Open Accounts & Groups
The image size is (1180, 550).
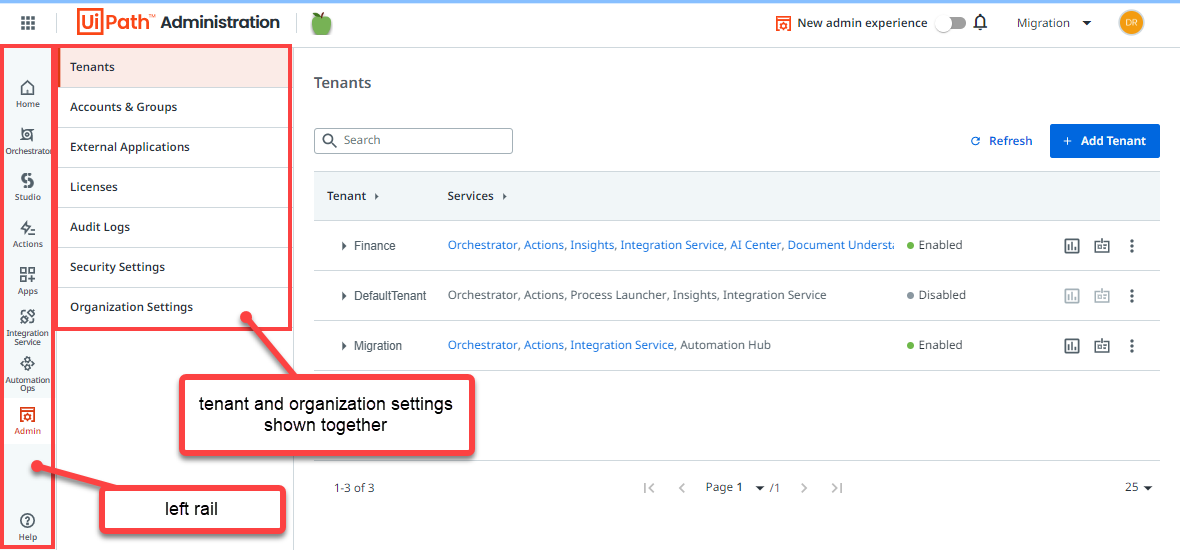click(x=174, y=107)
